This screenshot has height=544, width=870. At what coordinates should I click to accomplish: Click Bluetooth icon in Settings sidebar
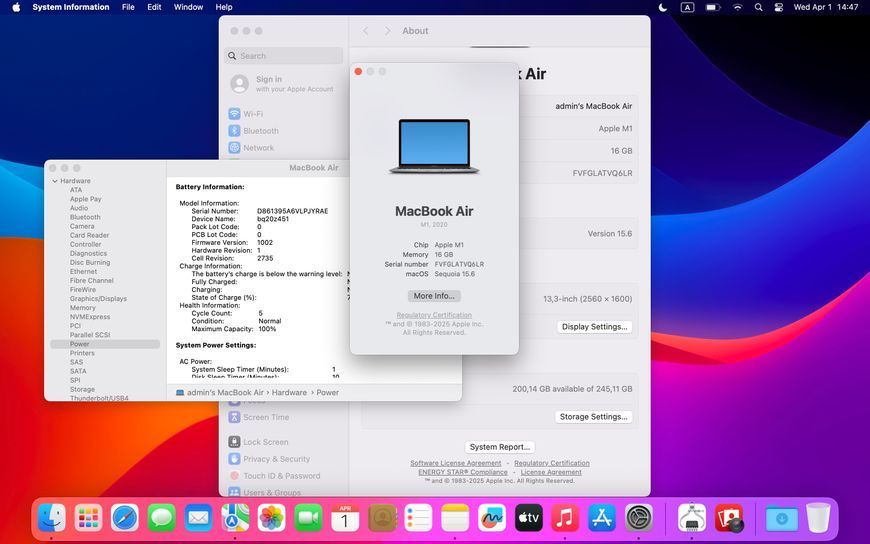234,131
